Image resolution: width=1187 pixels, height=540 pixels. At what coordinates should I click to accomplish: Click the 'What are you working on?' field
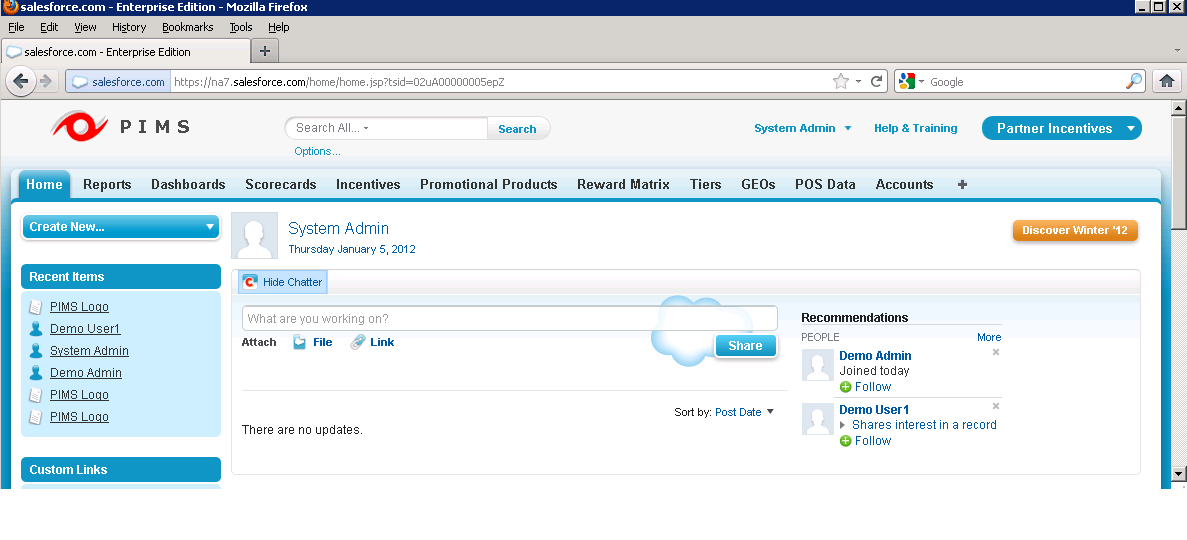click(509, 319)
